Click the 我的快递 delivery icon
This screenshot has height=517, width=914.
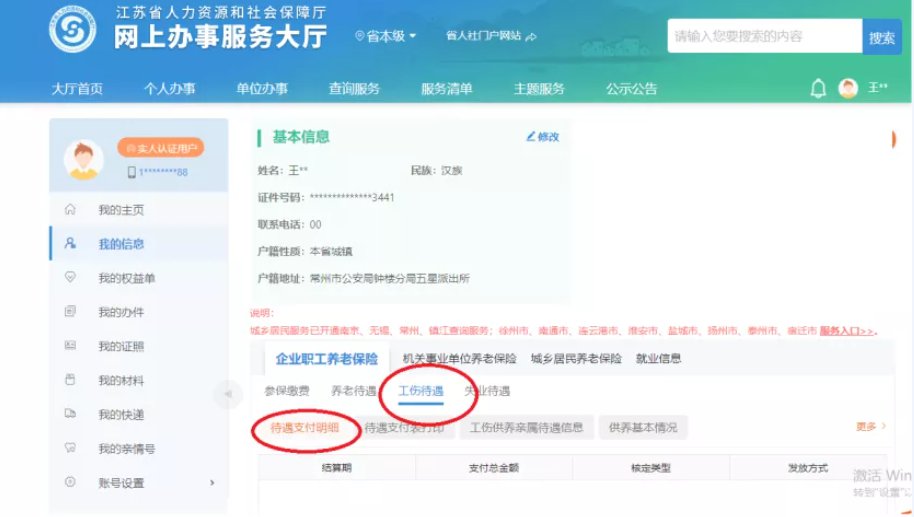70,414
